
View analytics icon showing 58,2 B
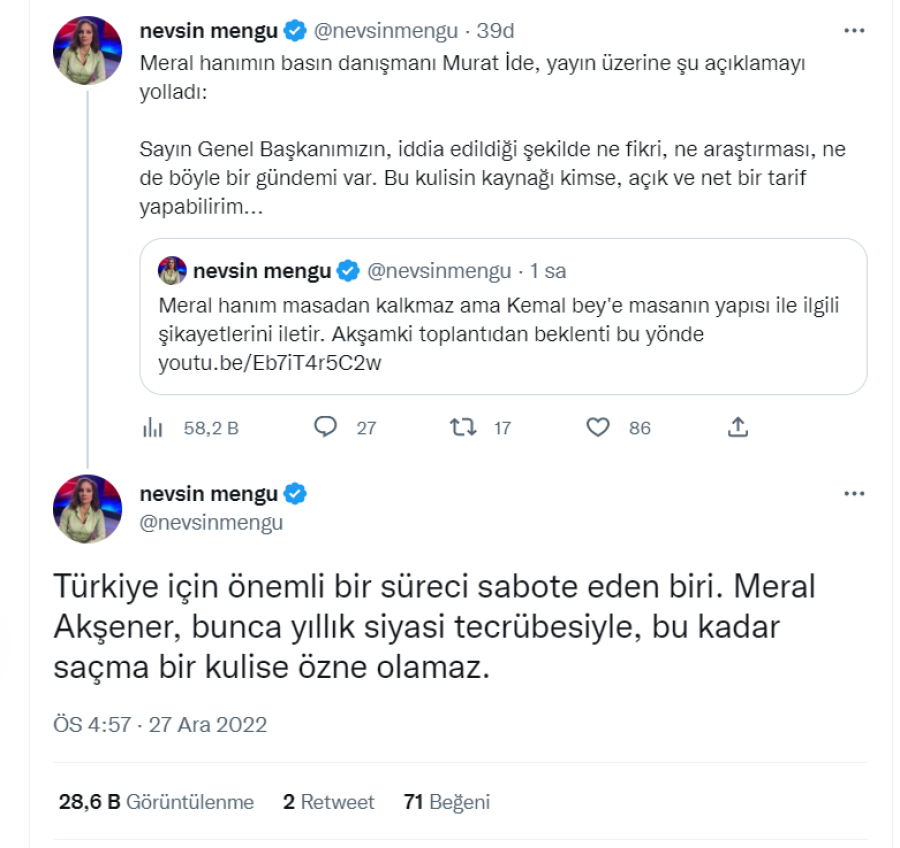[153, 428]
